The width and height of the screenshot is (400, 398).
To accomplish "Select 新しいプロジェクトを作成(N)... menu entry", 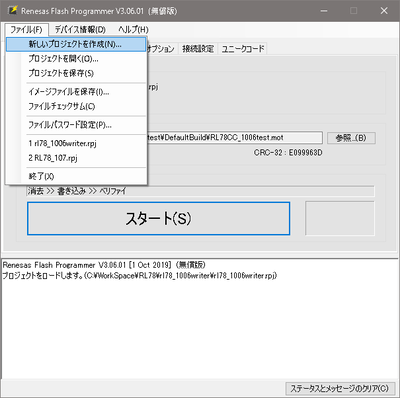I will pyautogui.click(x=76, y=44).
